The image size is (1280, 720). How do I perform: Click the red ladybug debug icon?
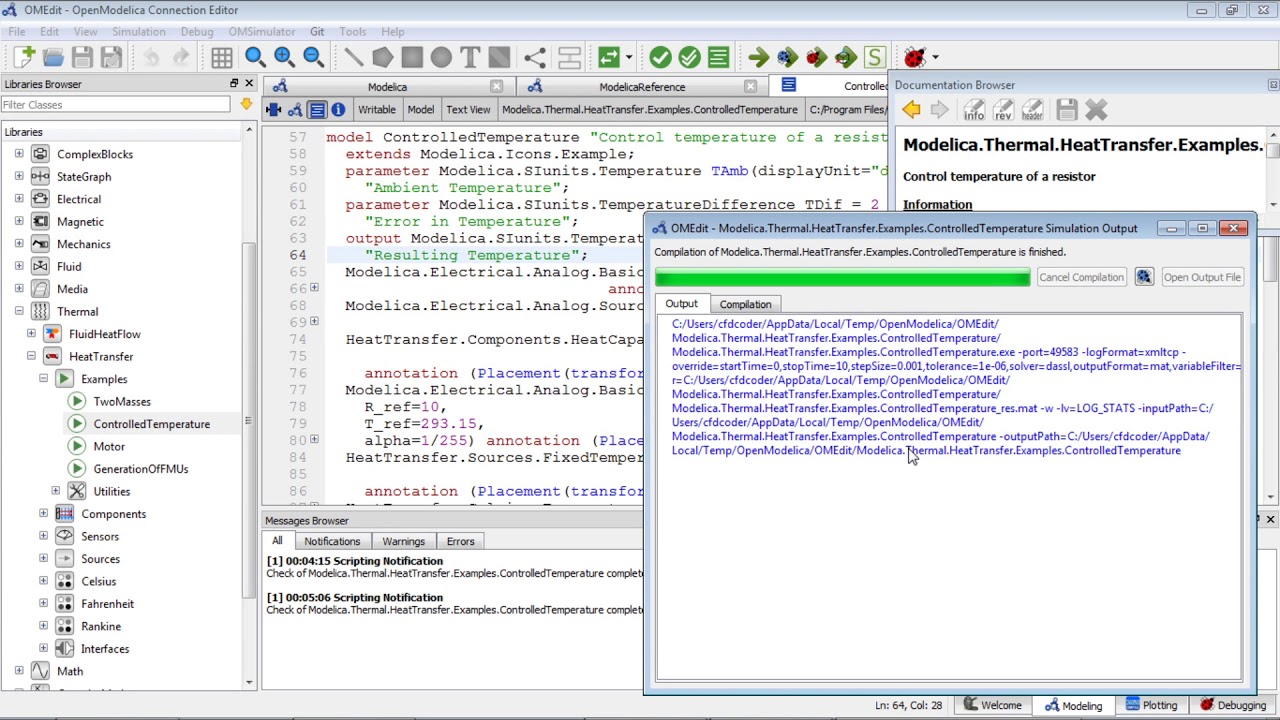point(914,57)
